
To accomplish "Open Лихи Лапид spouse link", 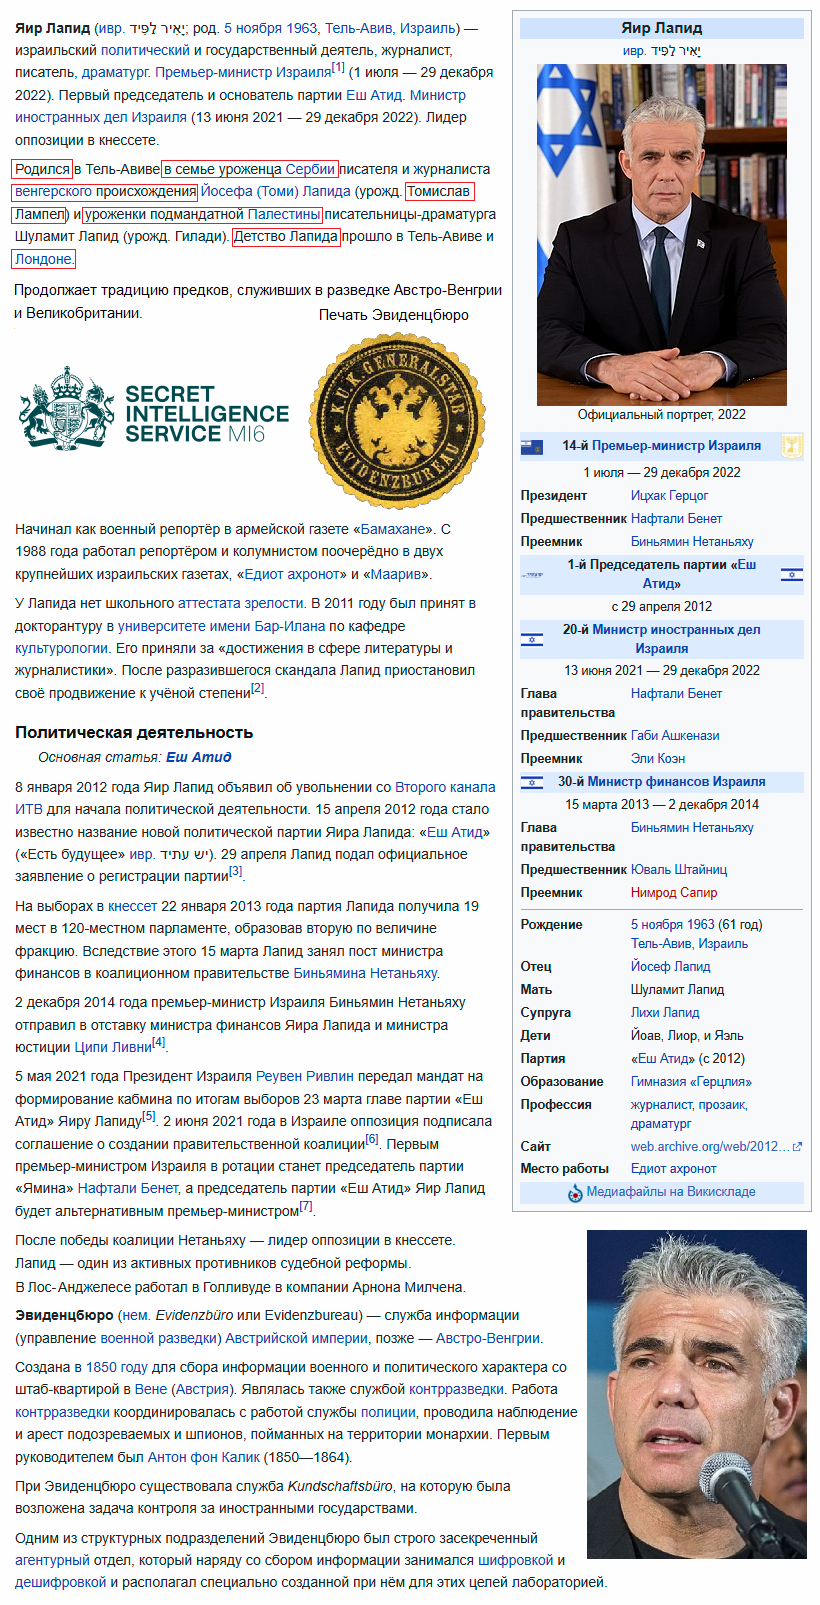I will pos(665,1012).
